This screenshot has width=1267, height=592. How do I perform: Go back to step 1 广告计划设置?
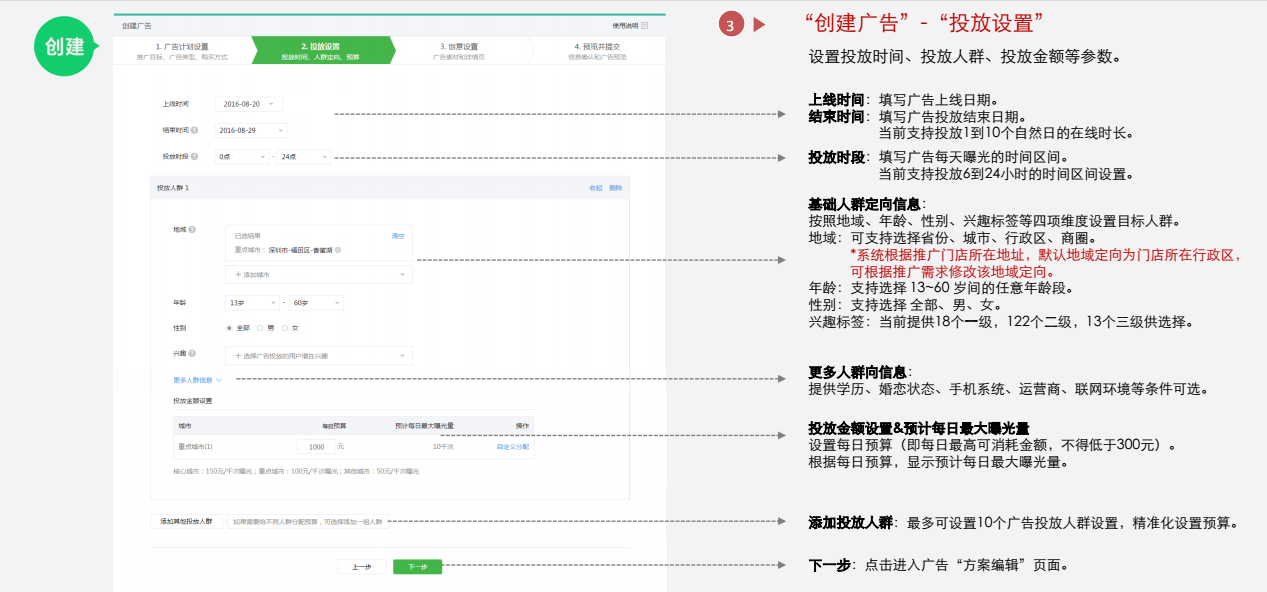pyautogui.click(x=185, y=45)
